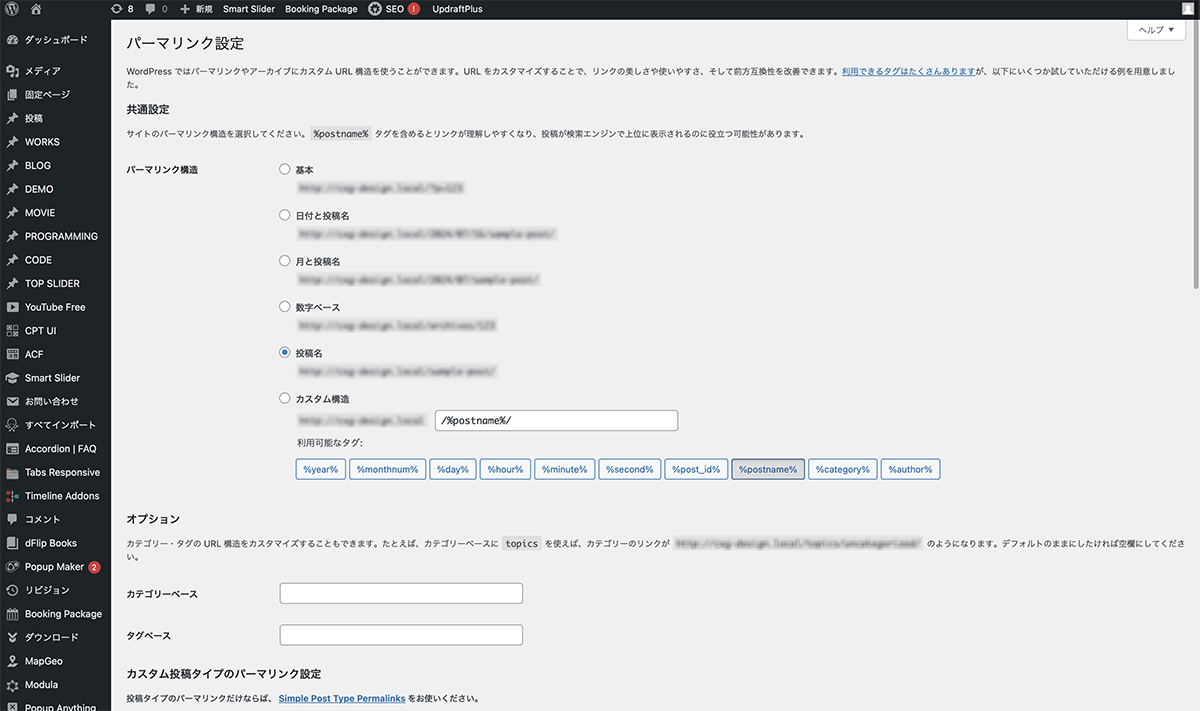Select the カスタム構造 radio button

point(285,398)
